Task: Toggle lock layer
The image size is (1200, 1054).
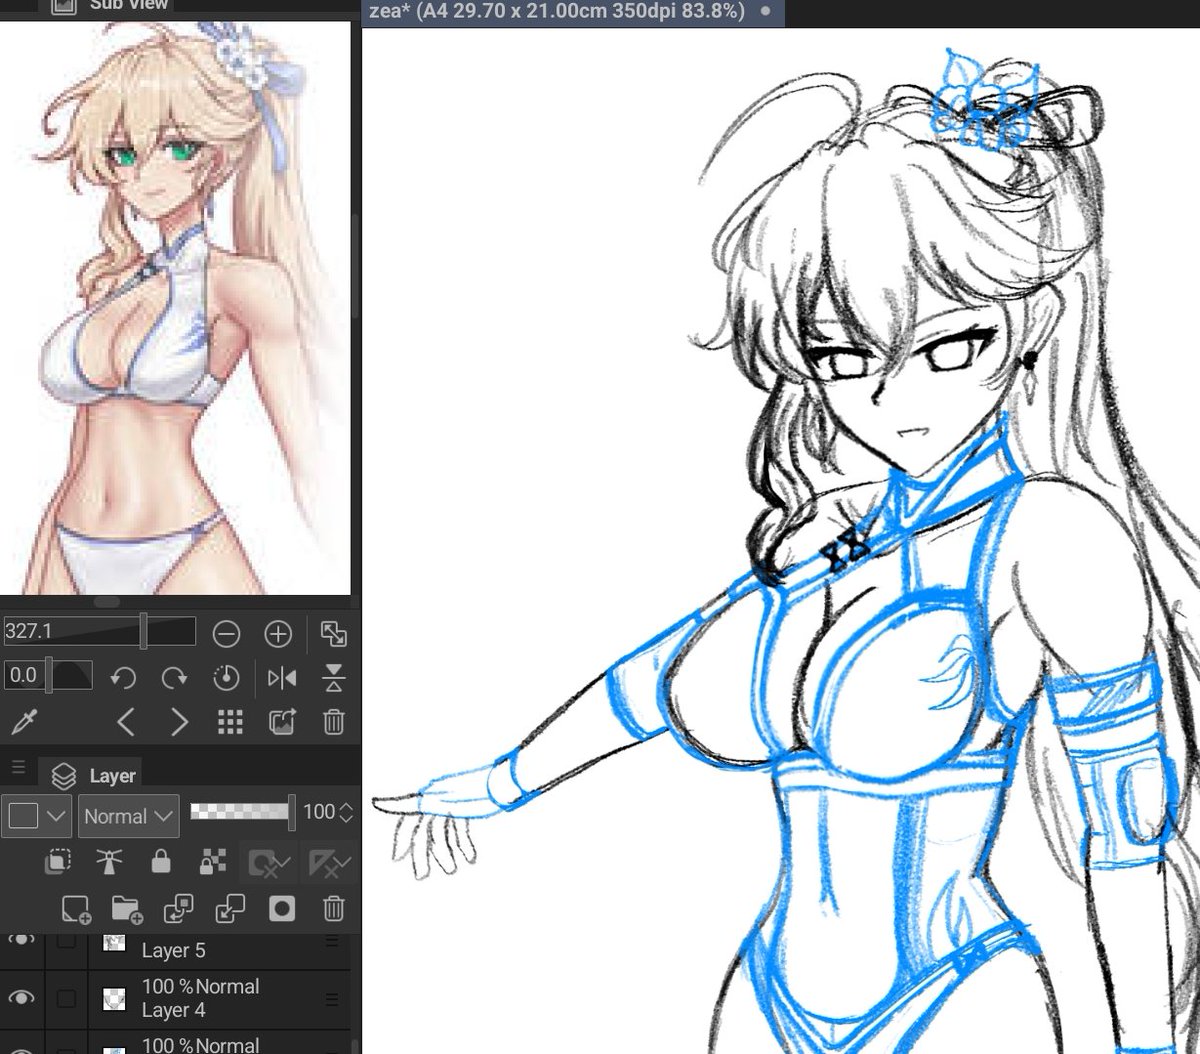Action: (160, 860)
